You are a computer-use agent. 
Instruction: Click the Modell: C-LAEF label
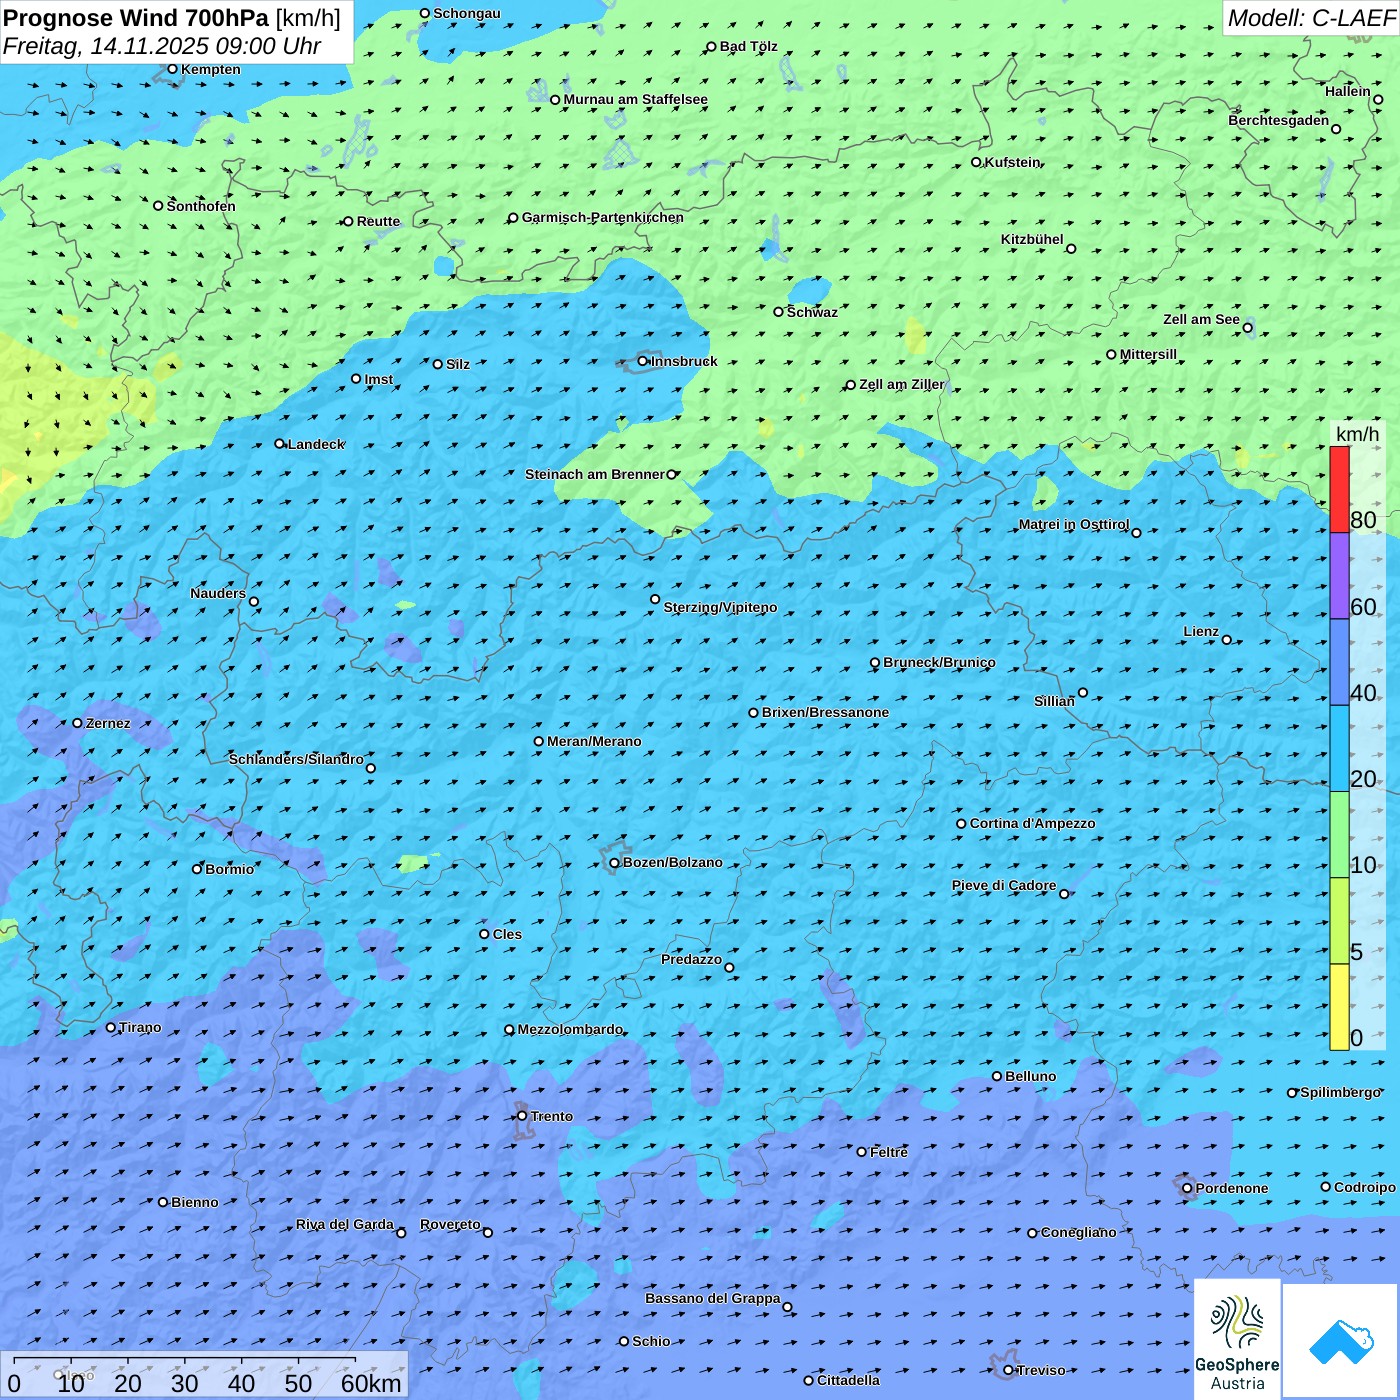coord(1310,18)
